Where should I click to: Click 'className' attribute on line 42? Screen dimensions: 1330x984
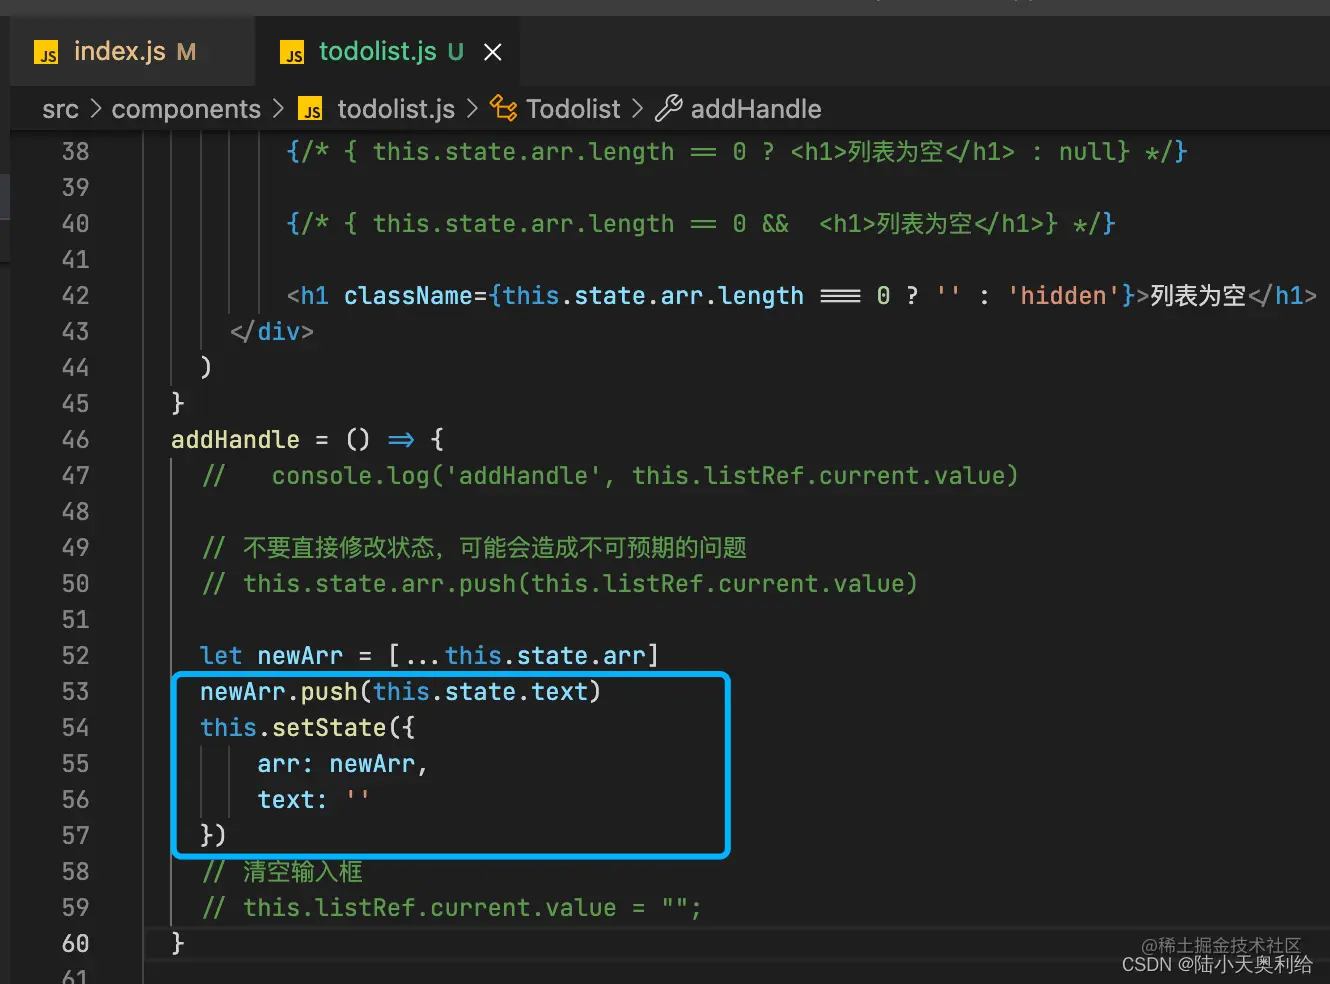[x=408, y=296]
